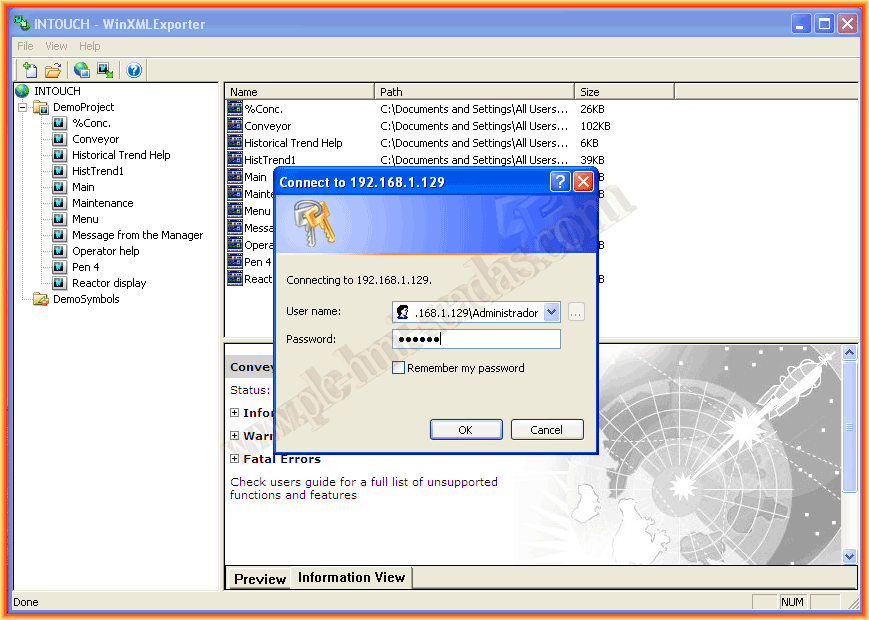Collapse the DemoProject tree node
This screenshot has width=869, height=620.
23,107
